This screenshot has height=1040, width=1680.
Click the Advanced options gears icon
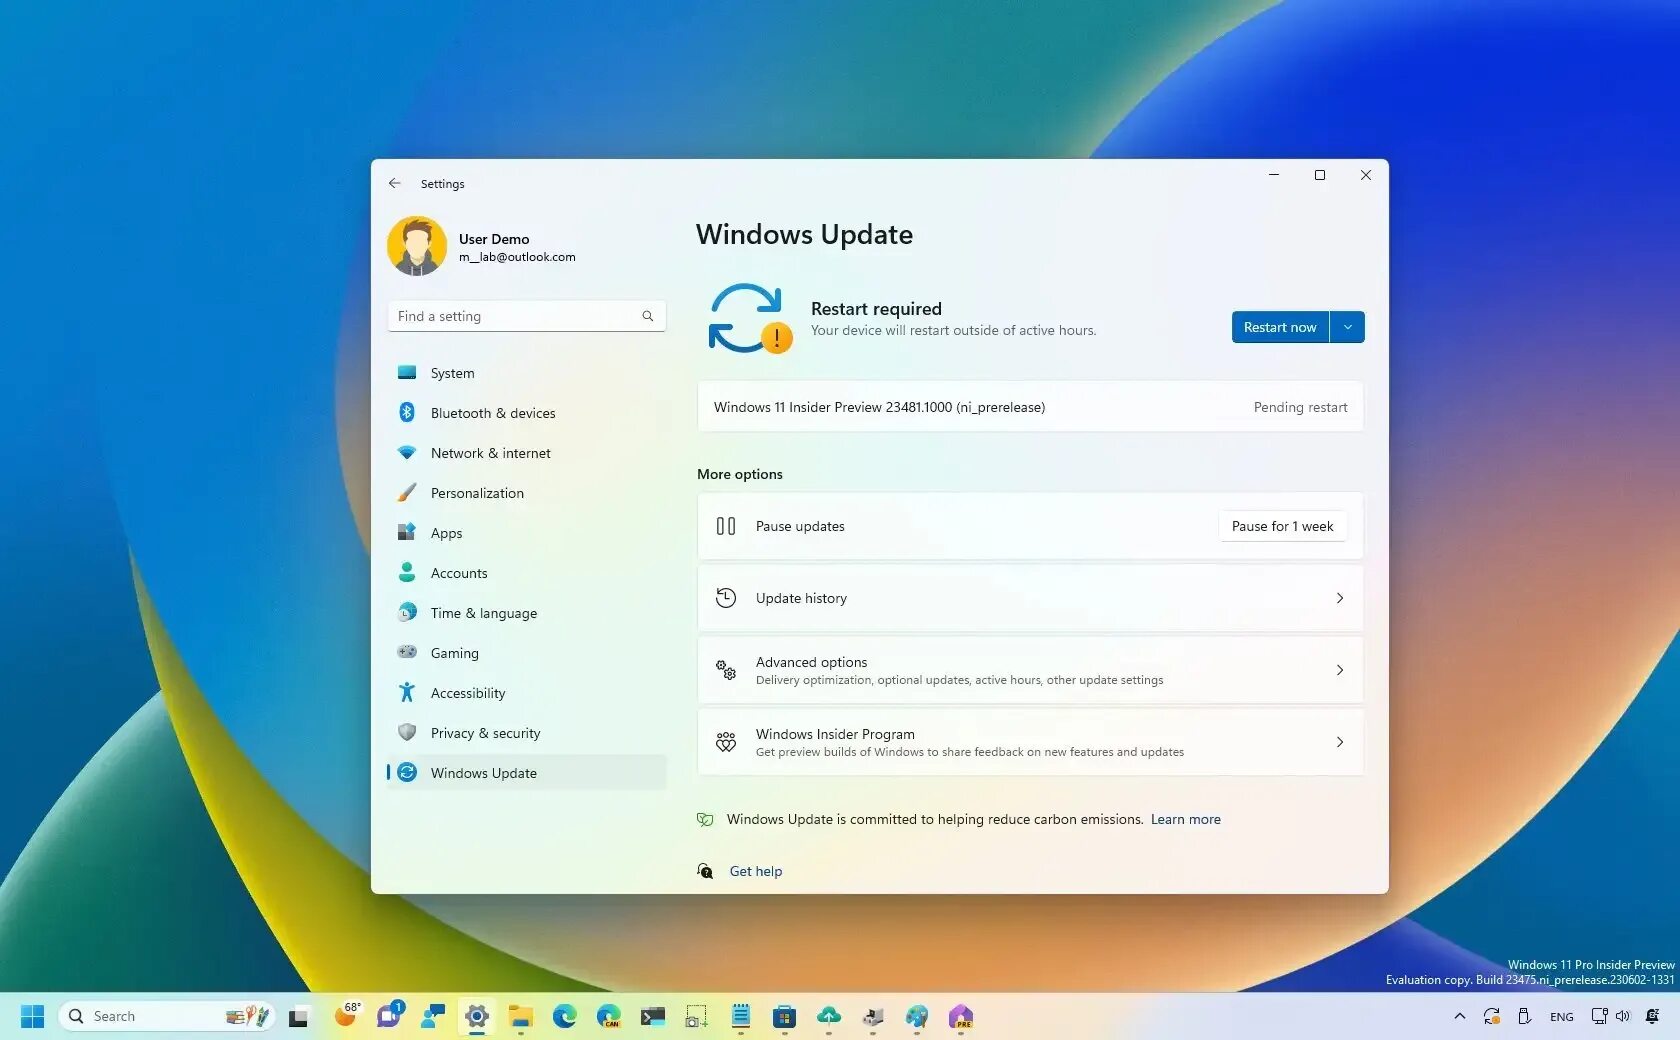(x=726, y=670)
